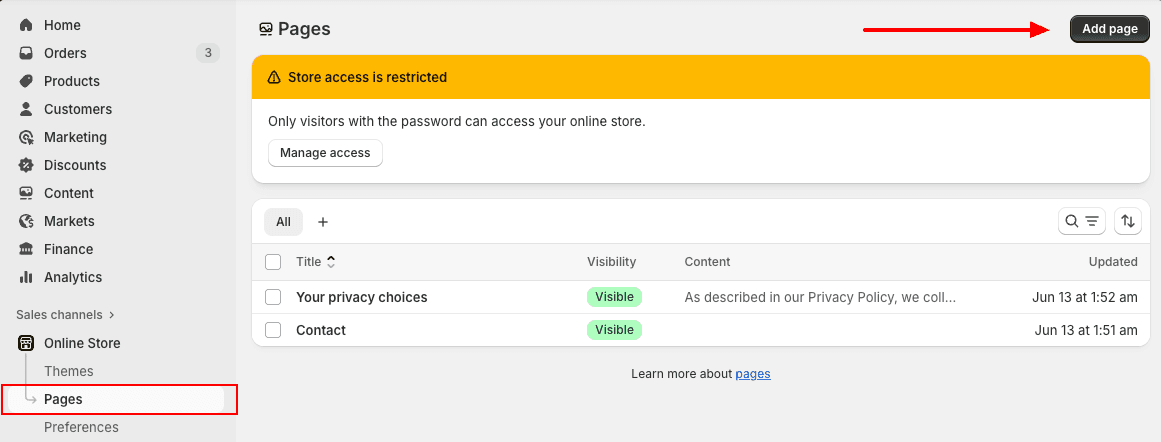Select the Customers person icon
This screenshot has width=1161, height=442.
coord(26,109)
